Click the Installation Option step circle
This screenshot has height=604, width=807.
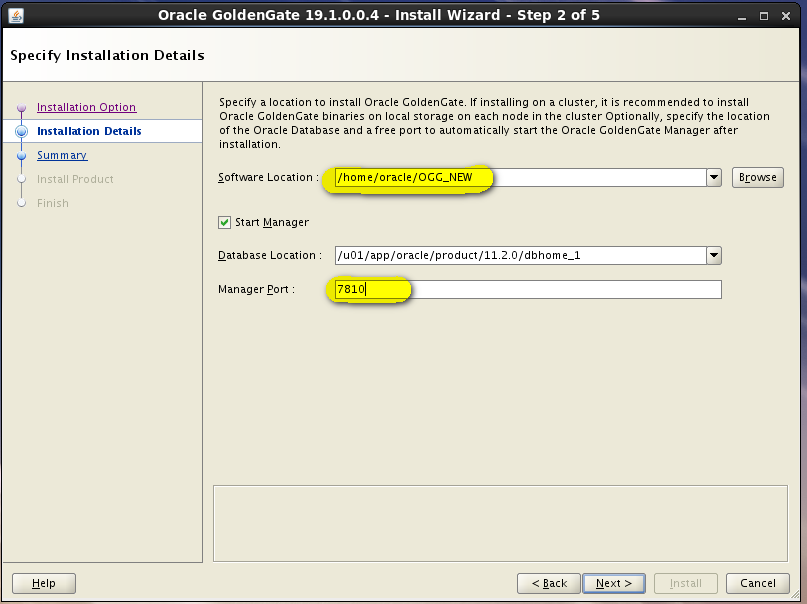point(21,107)
